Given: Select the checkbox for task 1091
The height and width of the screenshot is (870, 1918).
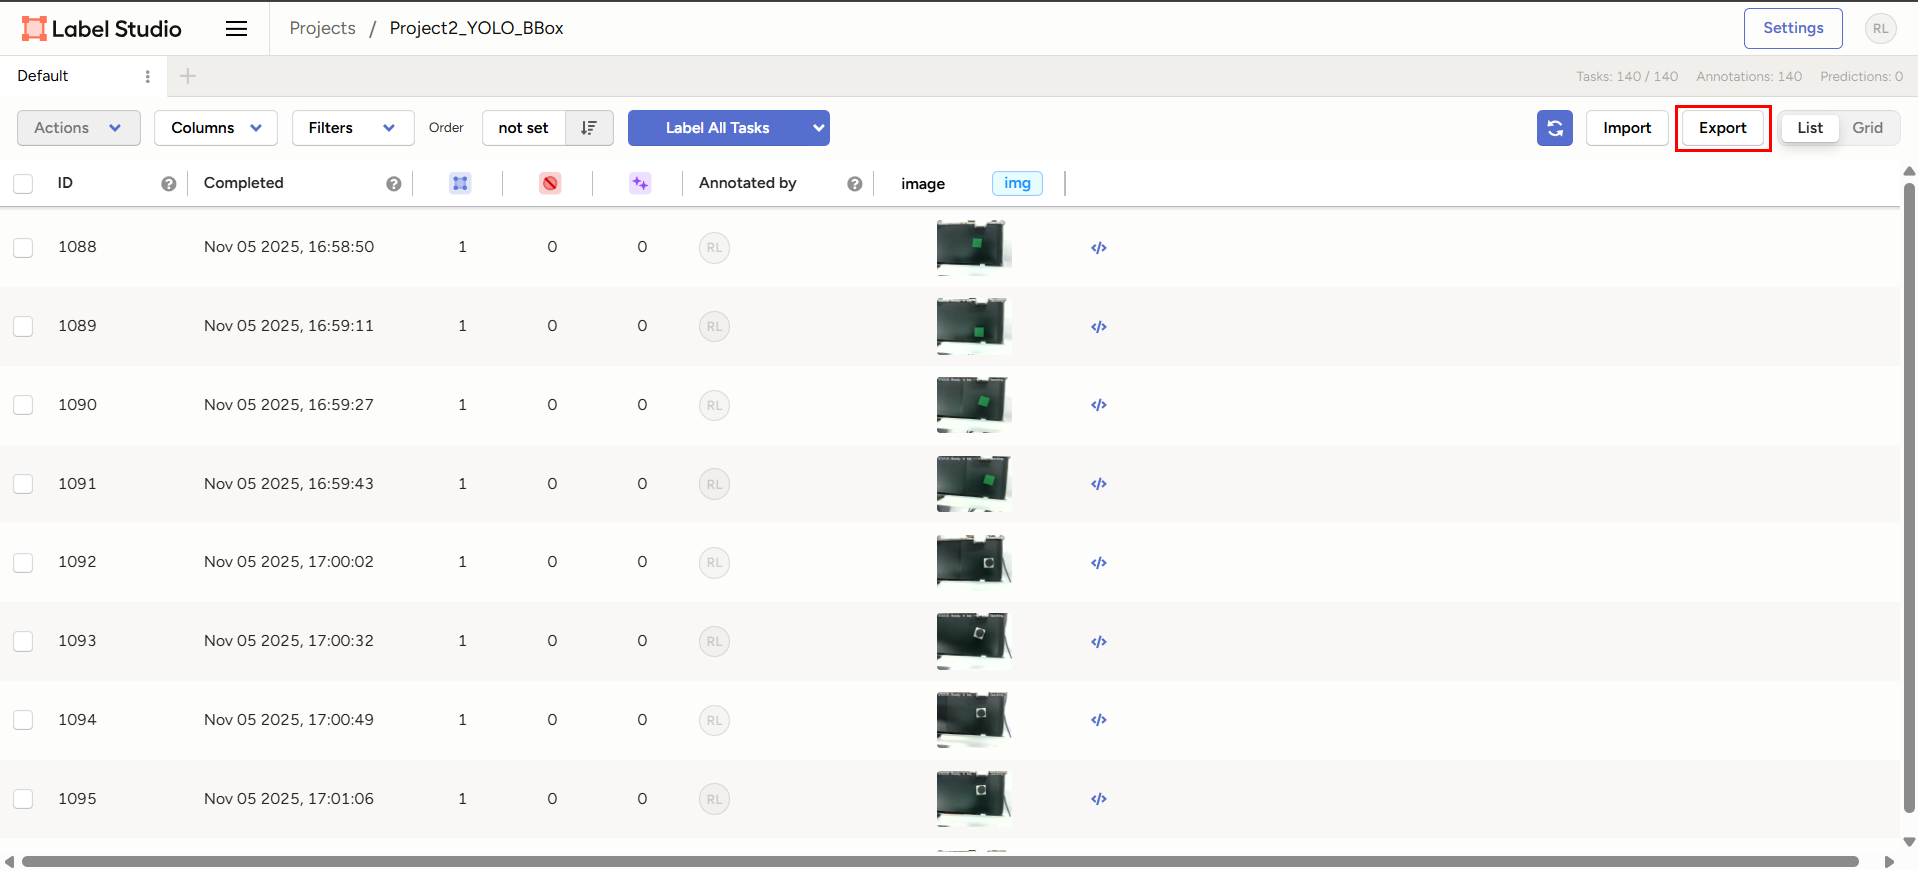Looking at the screenshot, I should [x=23, y=484].
